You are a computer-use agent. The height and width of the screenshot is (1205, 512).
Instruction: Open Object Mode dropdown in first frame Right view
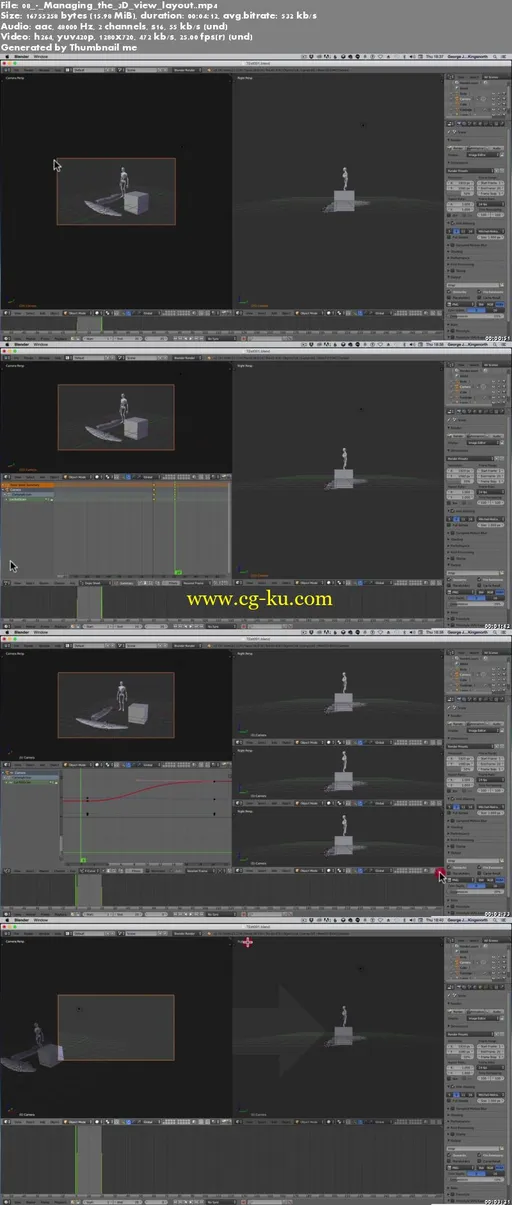(312, 312)
